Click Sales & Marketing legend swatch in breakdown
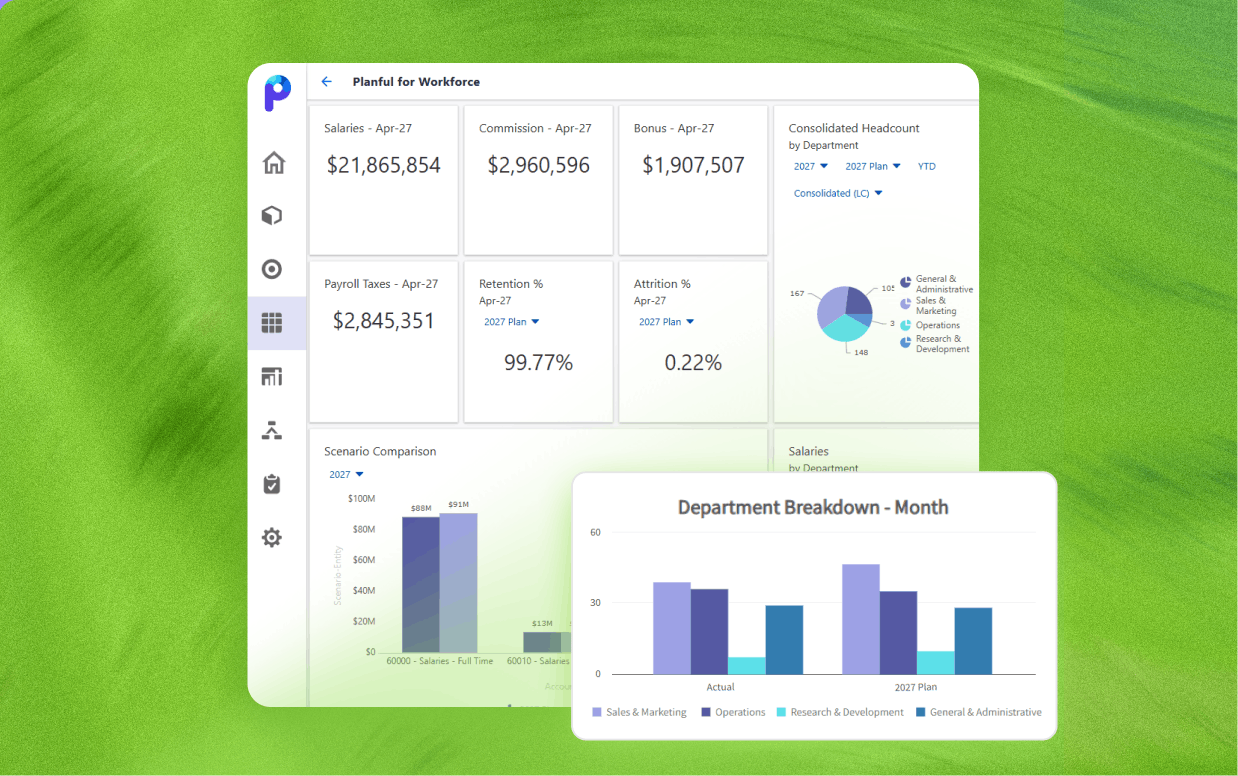 point(597,712)
